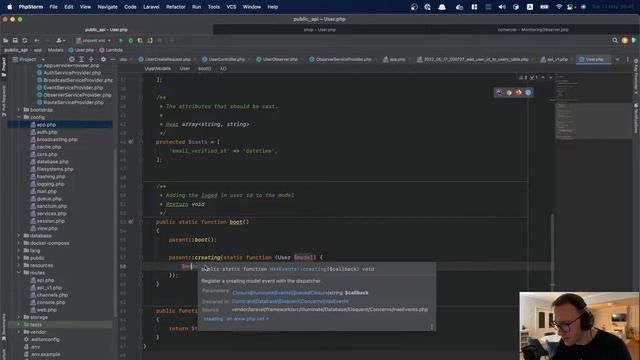Click the Search Everywhere magnifier icon

coord(615,40)
